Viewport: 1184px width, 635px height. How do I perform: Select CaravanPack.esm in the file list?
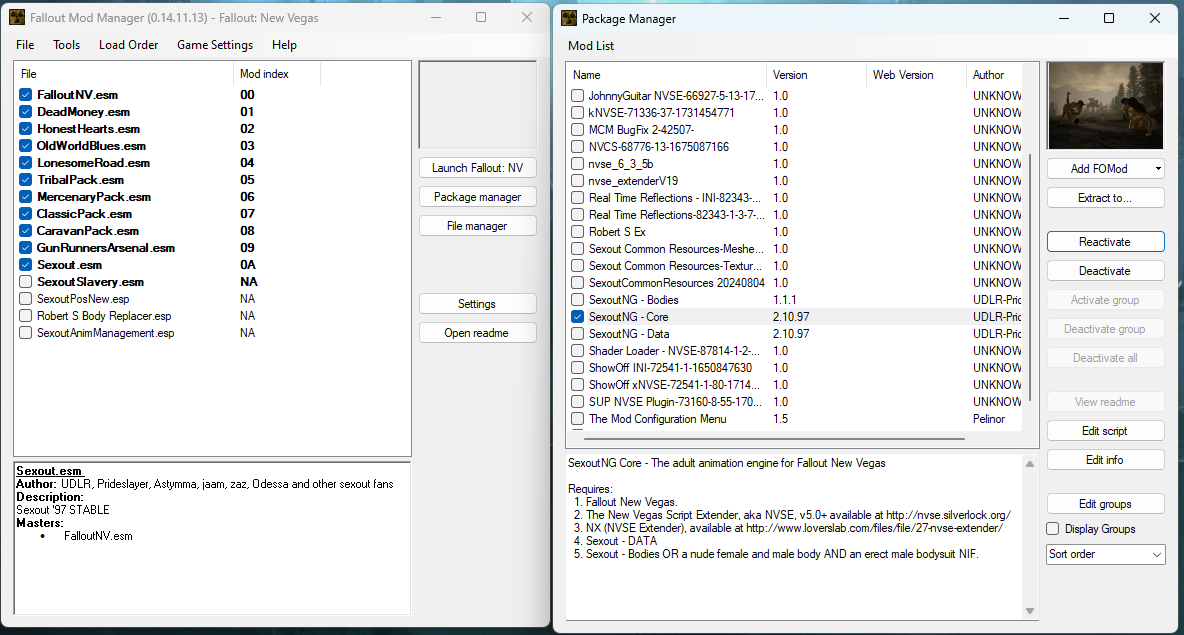[x=88, y=231]
